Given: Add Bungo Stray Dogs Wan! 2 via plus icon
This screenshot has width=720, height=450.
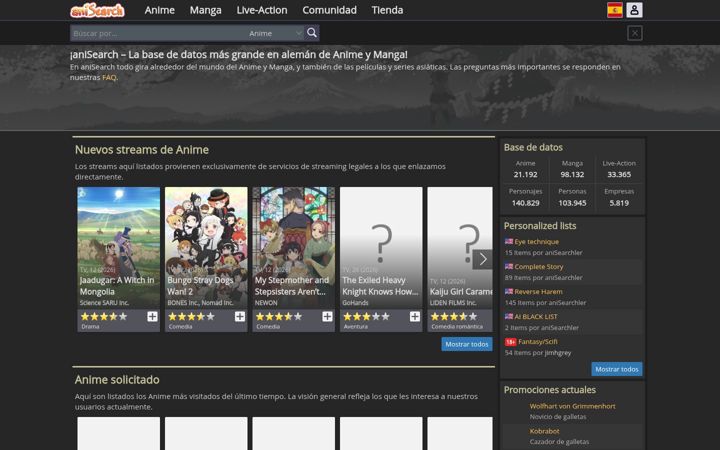Looking at the screenshot, I should pos(240,316).
